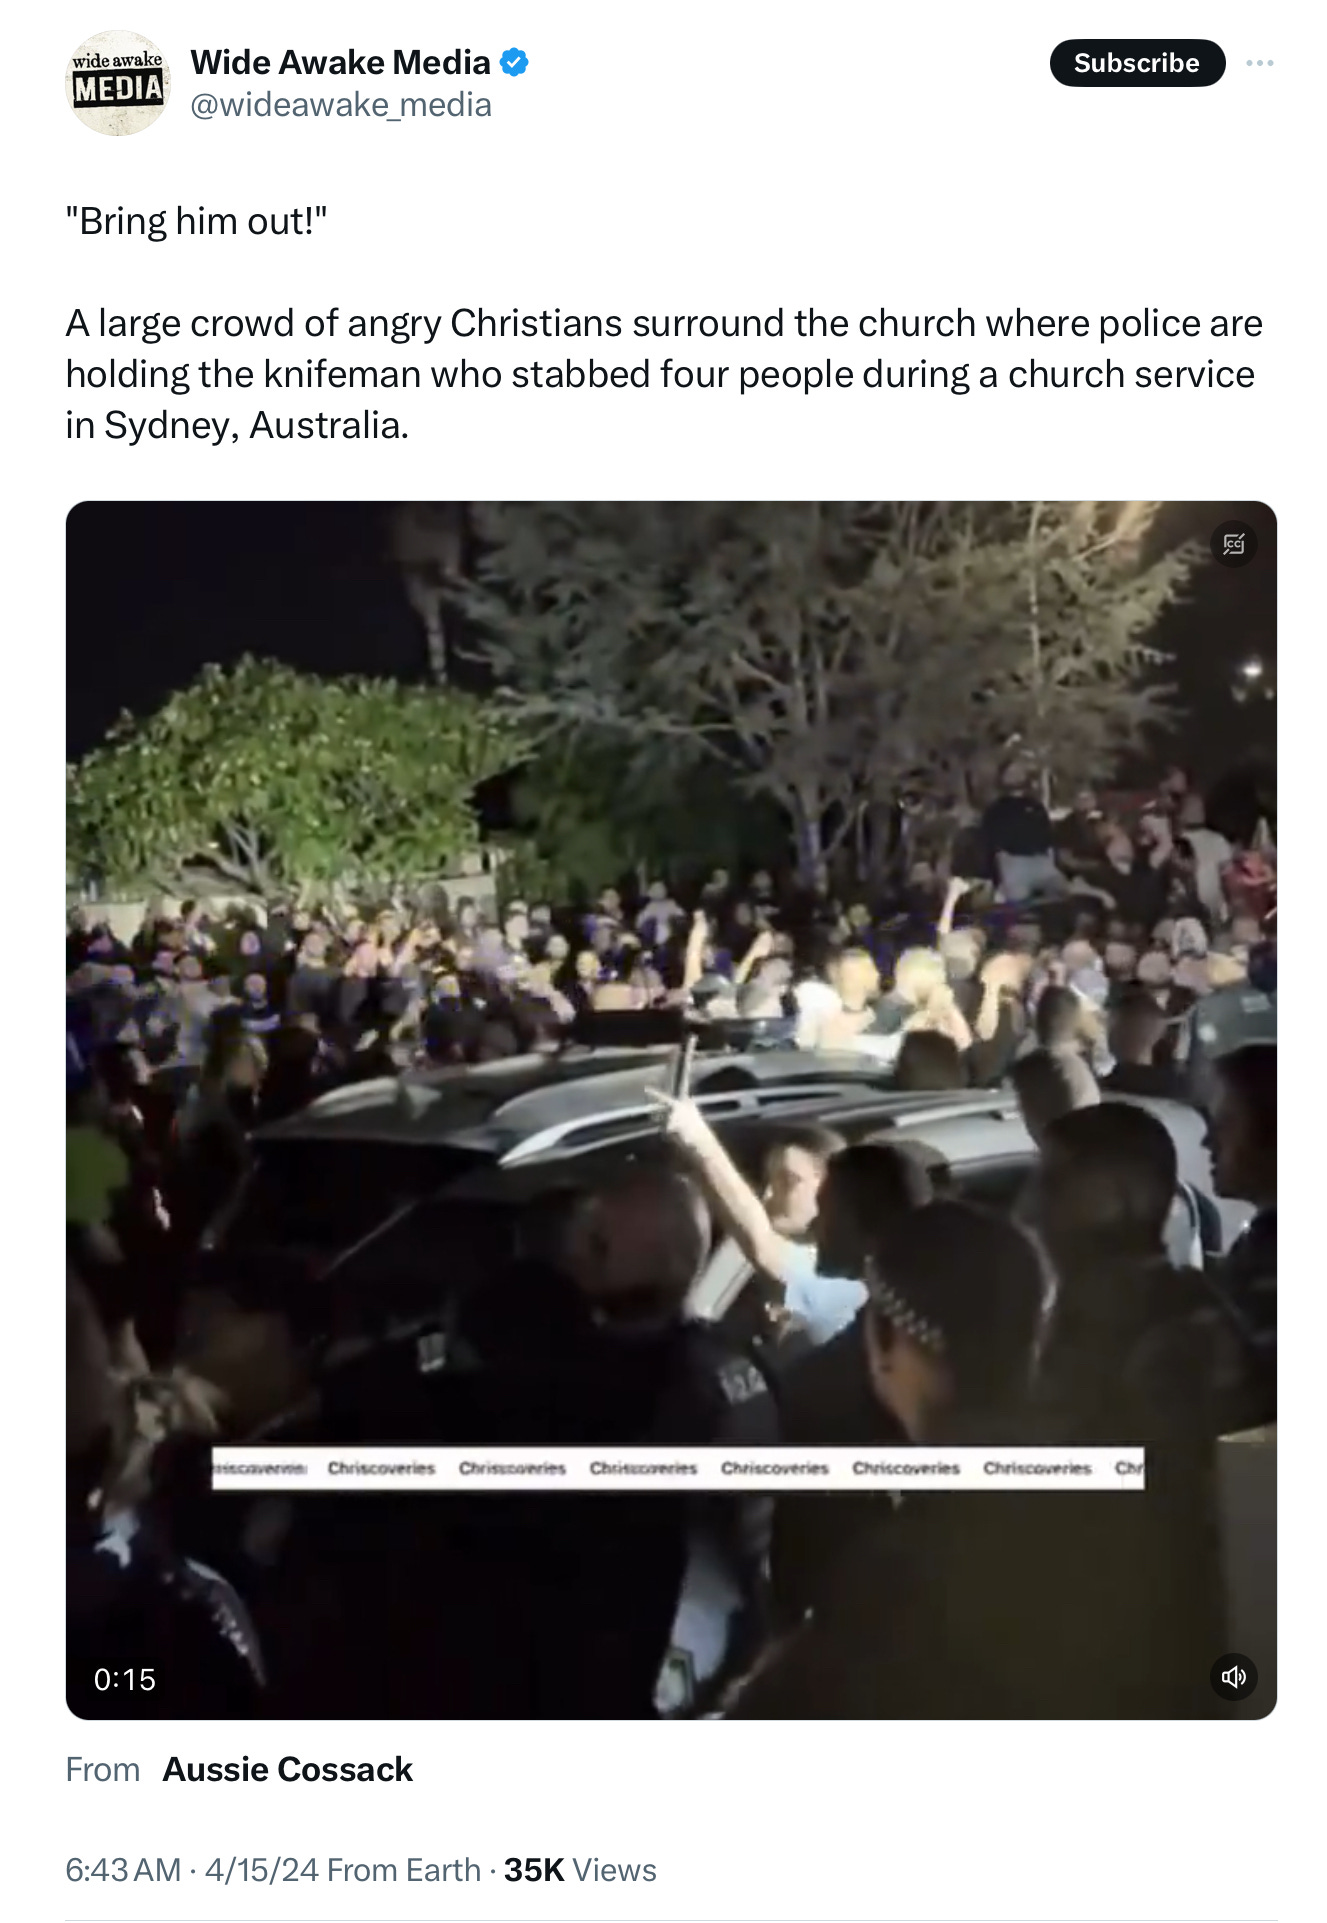Play the crowd video thumbnail
The image size is (1327, 1923).
pyautogui.click(x=671, y=1110)
